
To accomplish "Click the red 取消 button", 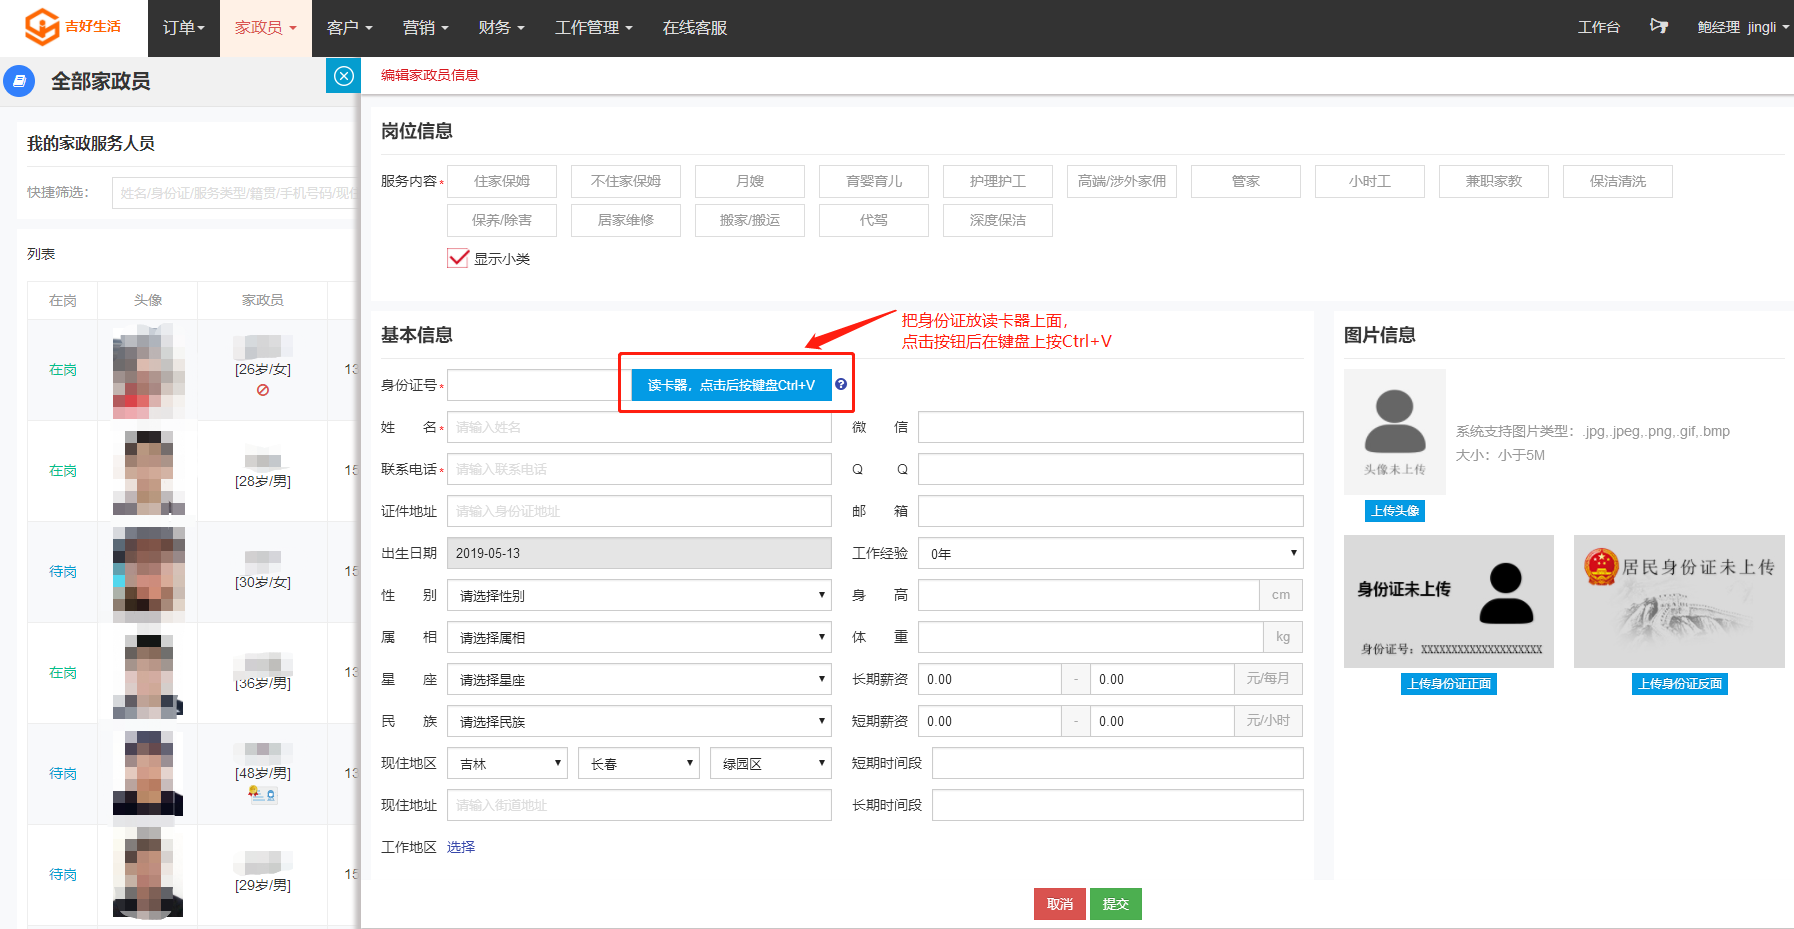I will coord(1060,904).
